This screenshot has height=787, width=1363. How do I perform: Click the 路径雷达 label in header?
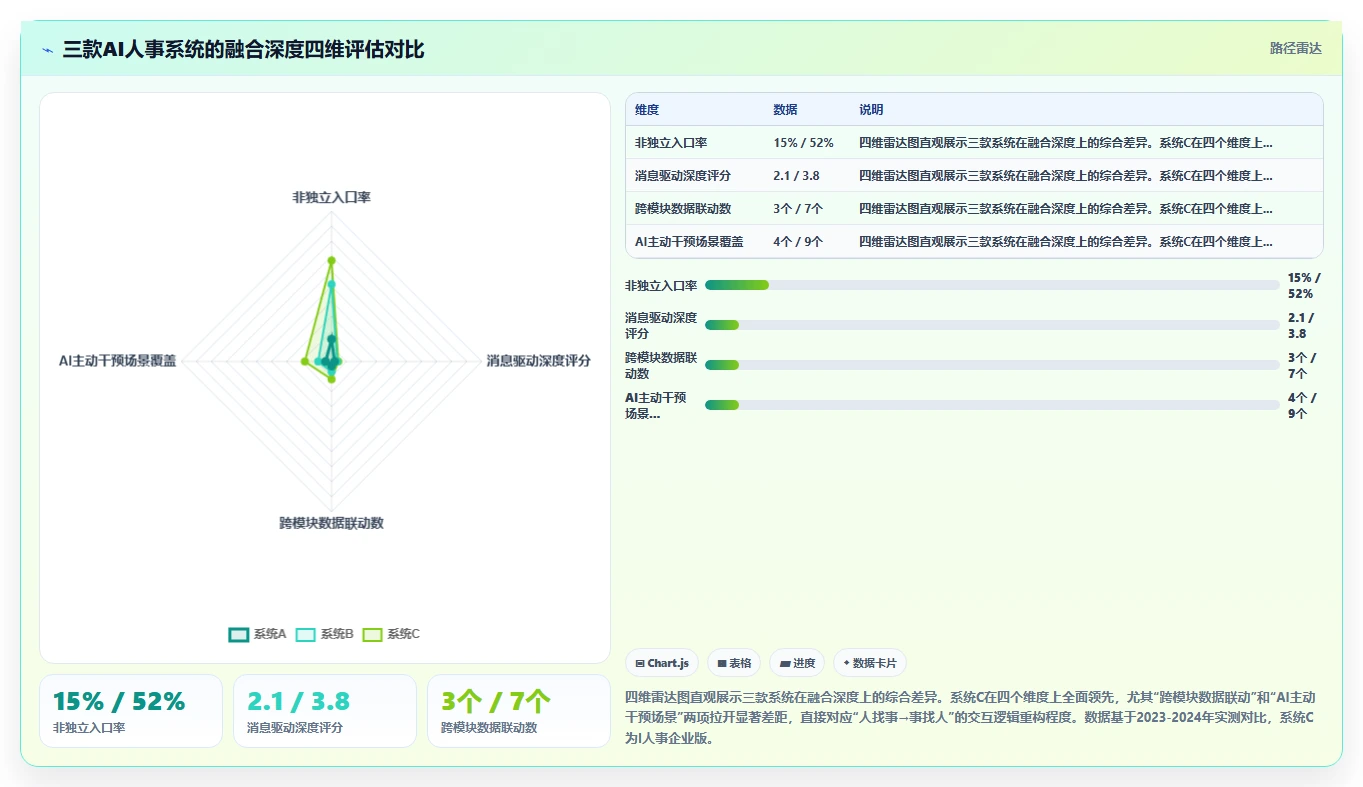pyautogui.click(x=1296, y=48)
